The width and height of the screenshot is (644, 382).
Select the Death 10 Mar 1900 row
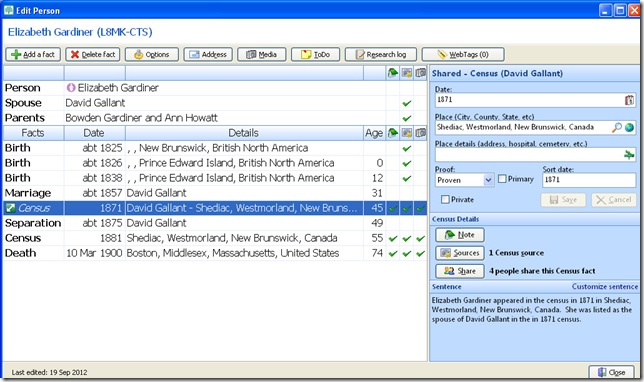pyautogui.click(x=215, y=253)
